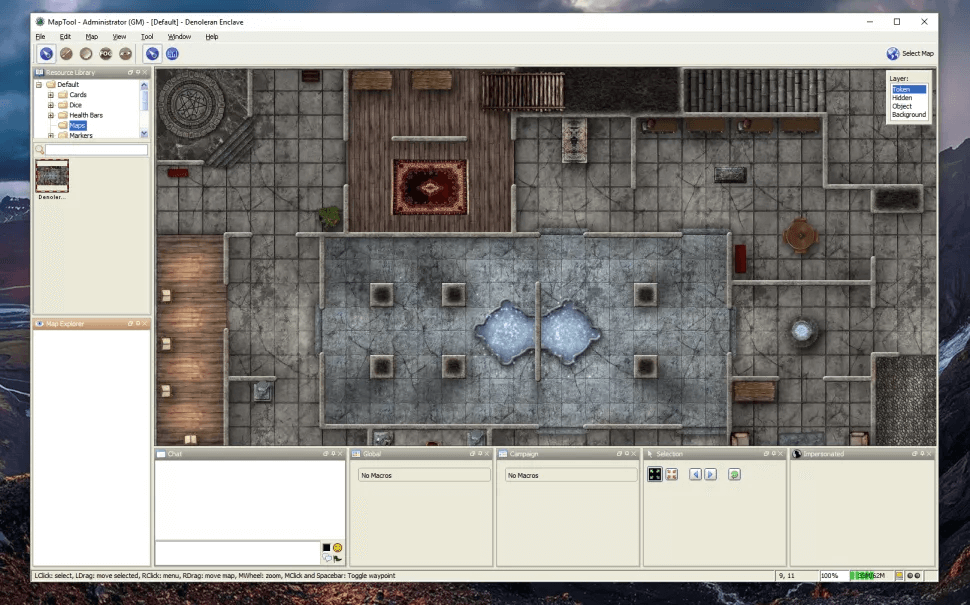The image size is (970, 605).
Task: Expand the Cards folder in library
Action: pos(51,95)
